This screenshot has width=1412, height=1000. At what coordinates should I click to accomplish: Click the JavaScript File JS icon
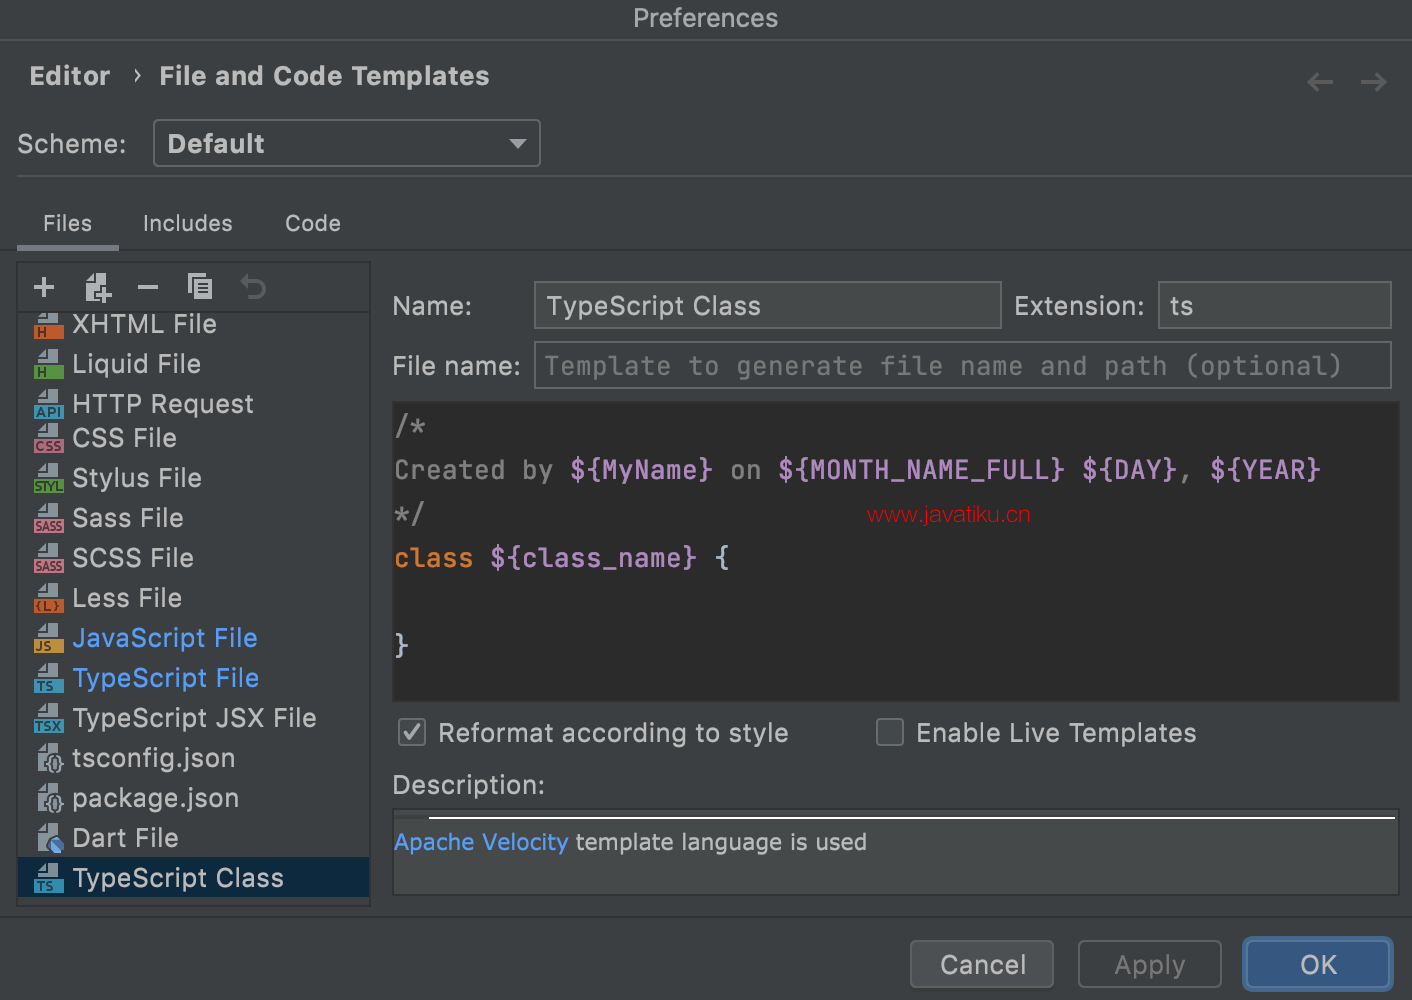48,639
